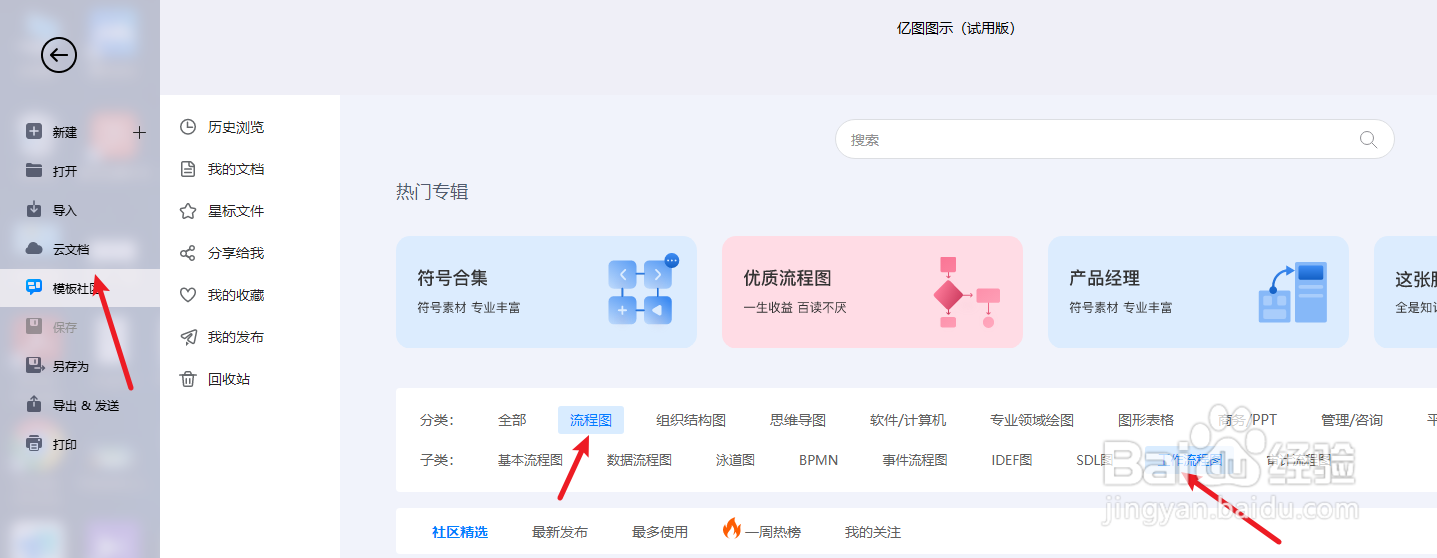Screen dimensions: 1437x558
Task: Click the flame icon by 一周热榜
Action: click(732, 529)
